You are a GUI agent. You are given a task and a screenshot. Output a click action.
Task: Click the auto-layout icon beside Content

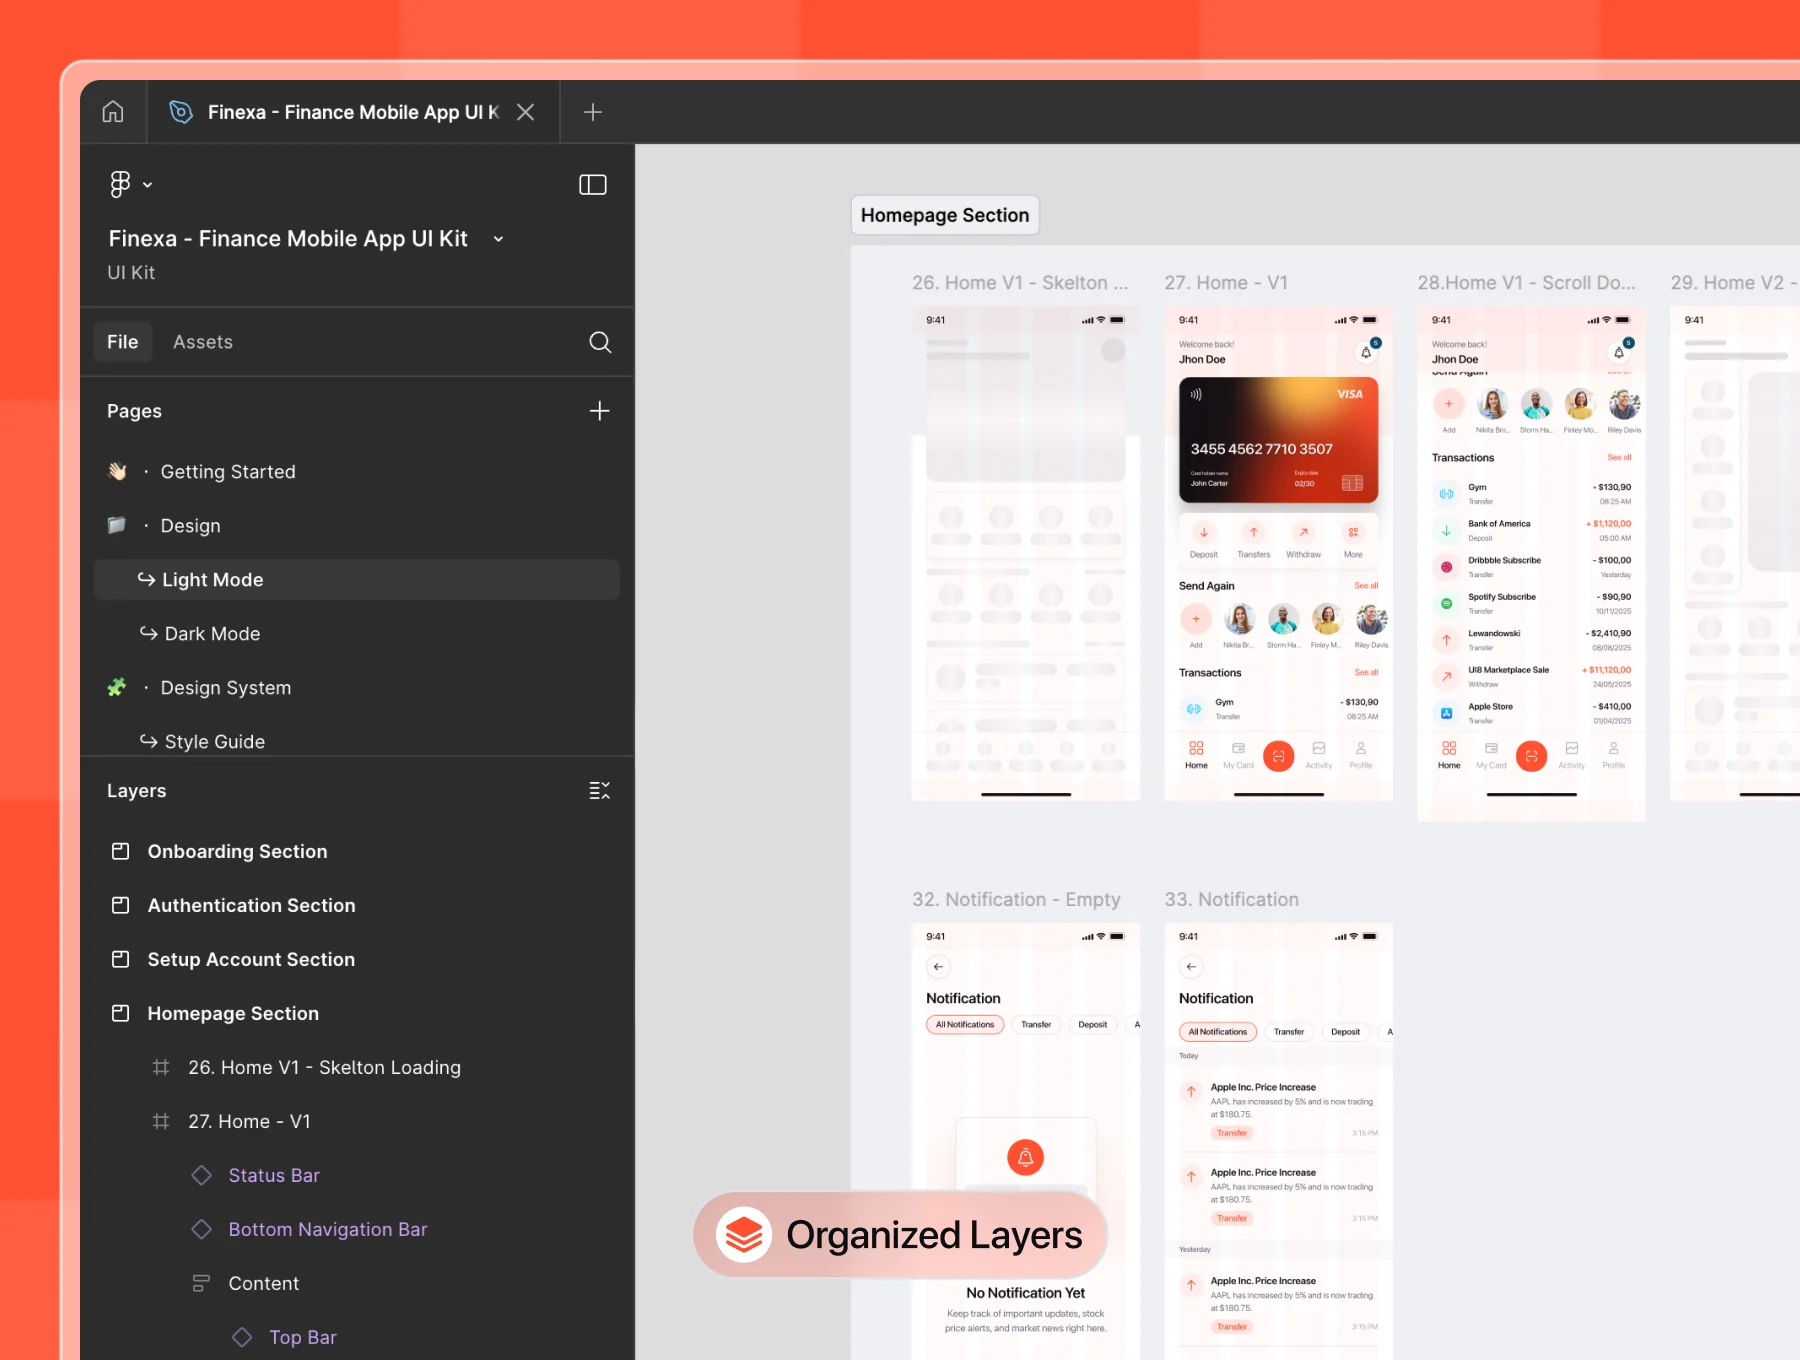pos(201,1283)
